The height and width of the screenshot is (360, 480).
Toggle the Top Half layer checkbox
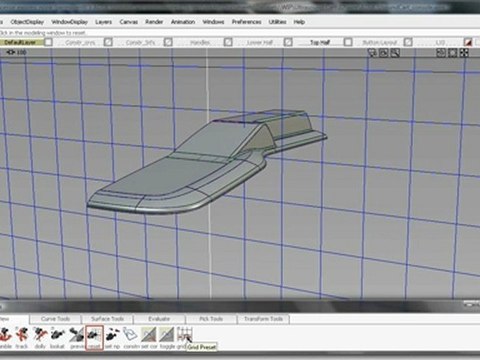(x=348, y=42)
